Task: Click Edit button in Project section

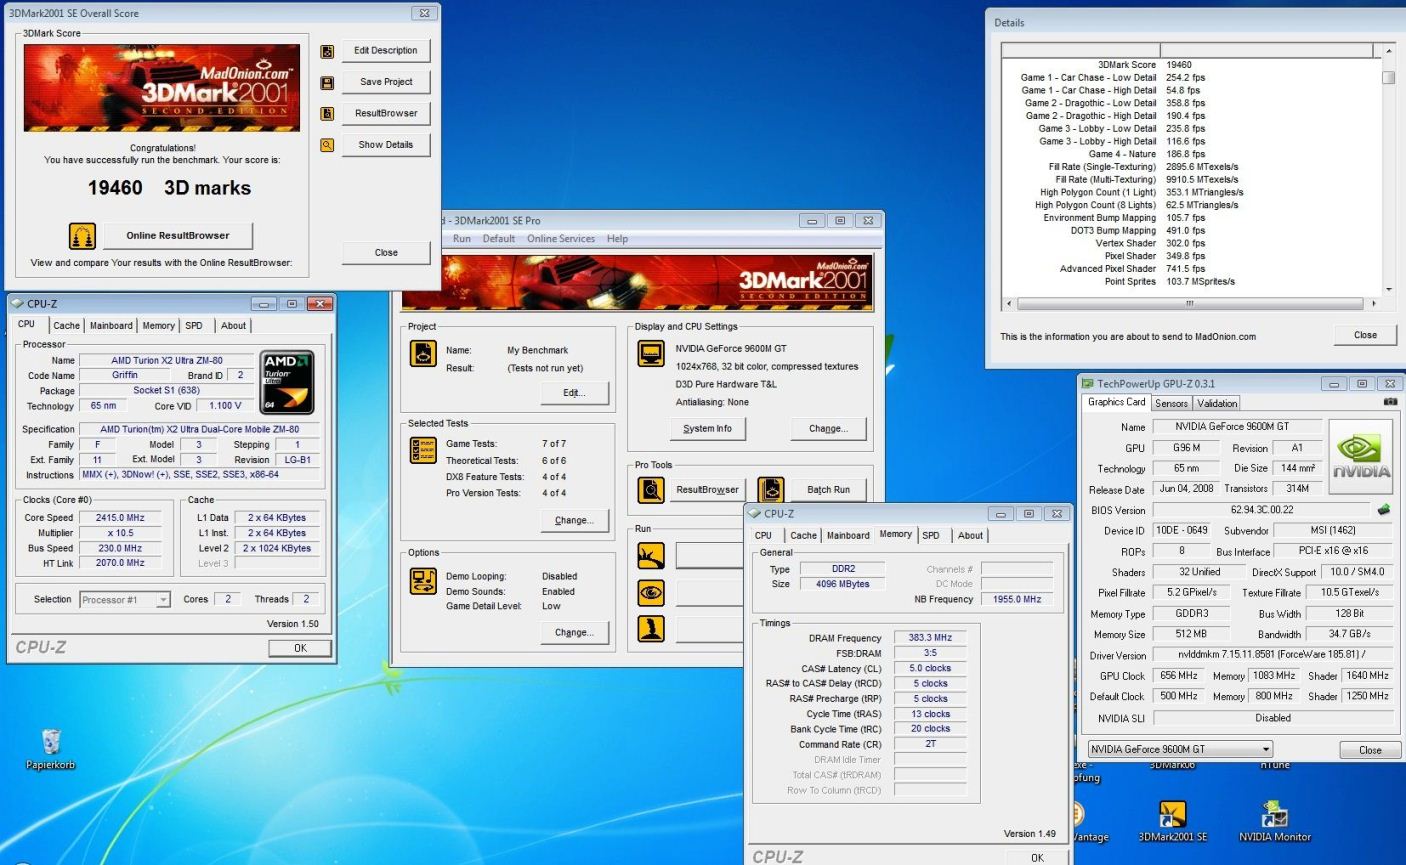Action: pos(574,393)
